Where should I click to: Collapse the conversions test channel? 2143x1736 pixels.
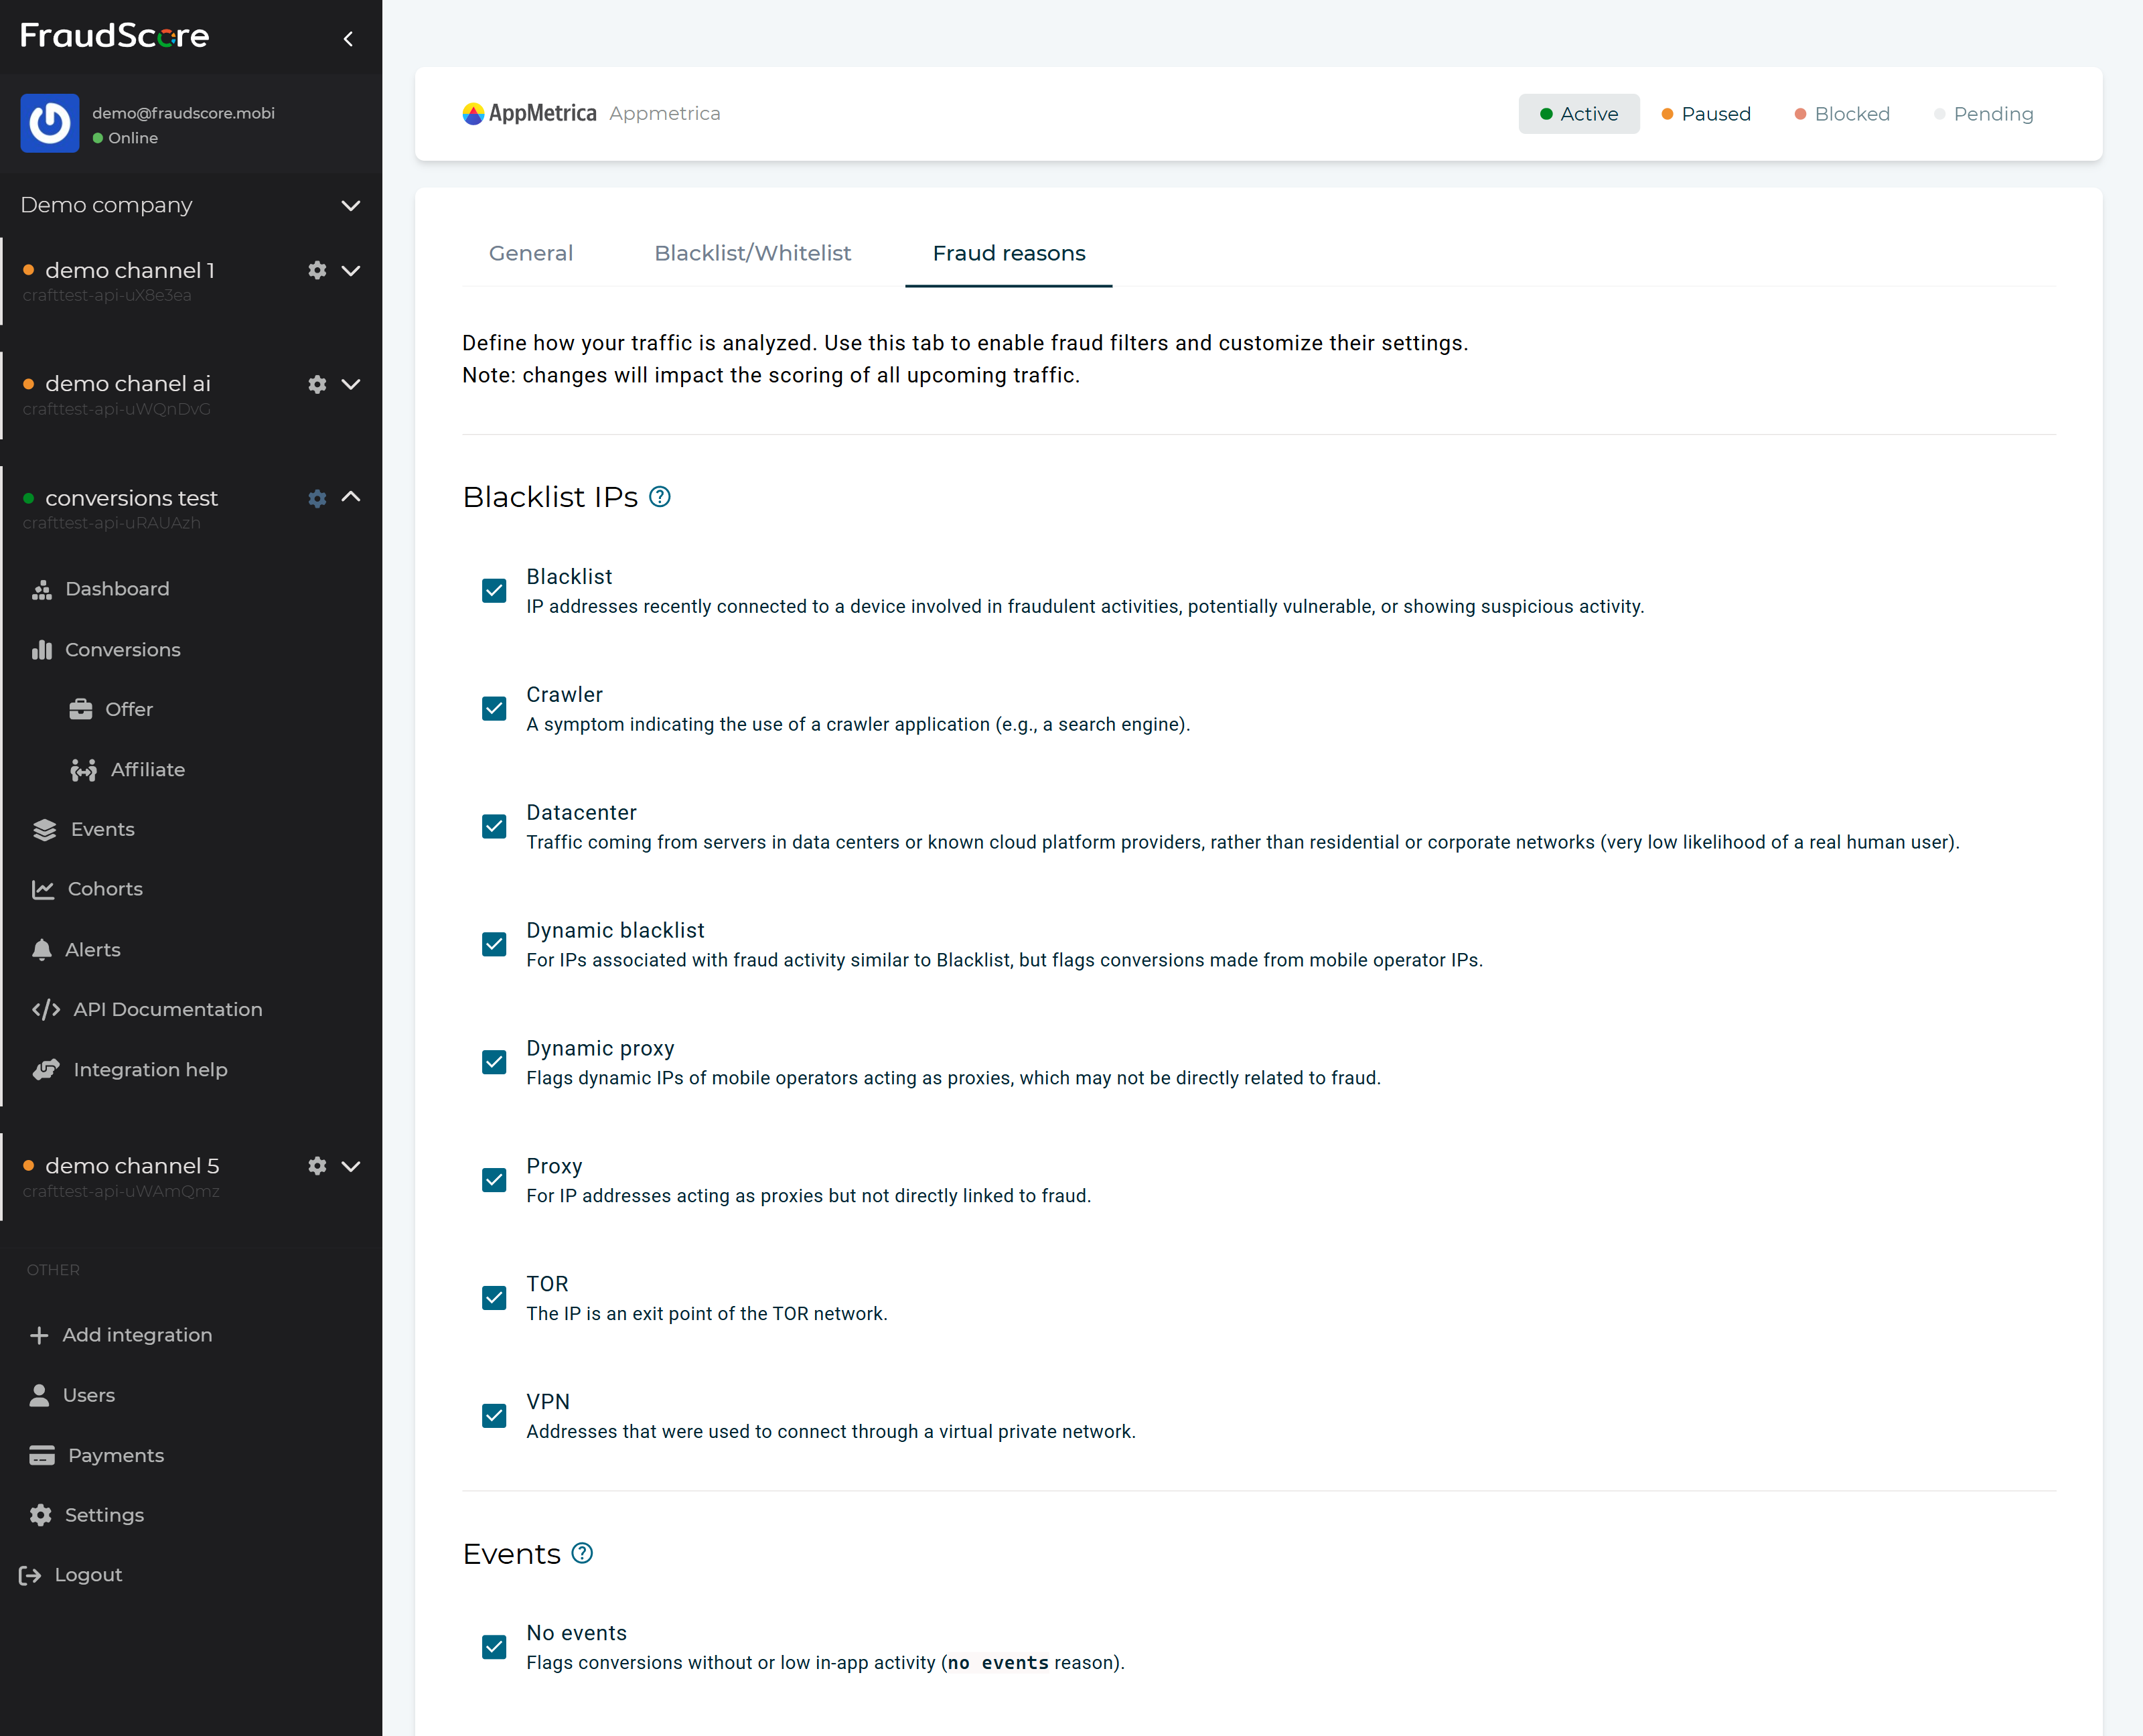(351, 497)
